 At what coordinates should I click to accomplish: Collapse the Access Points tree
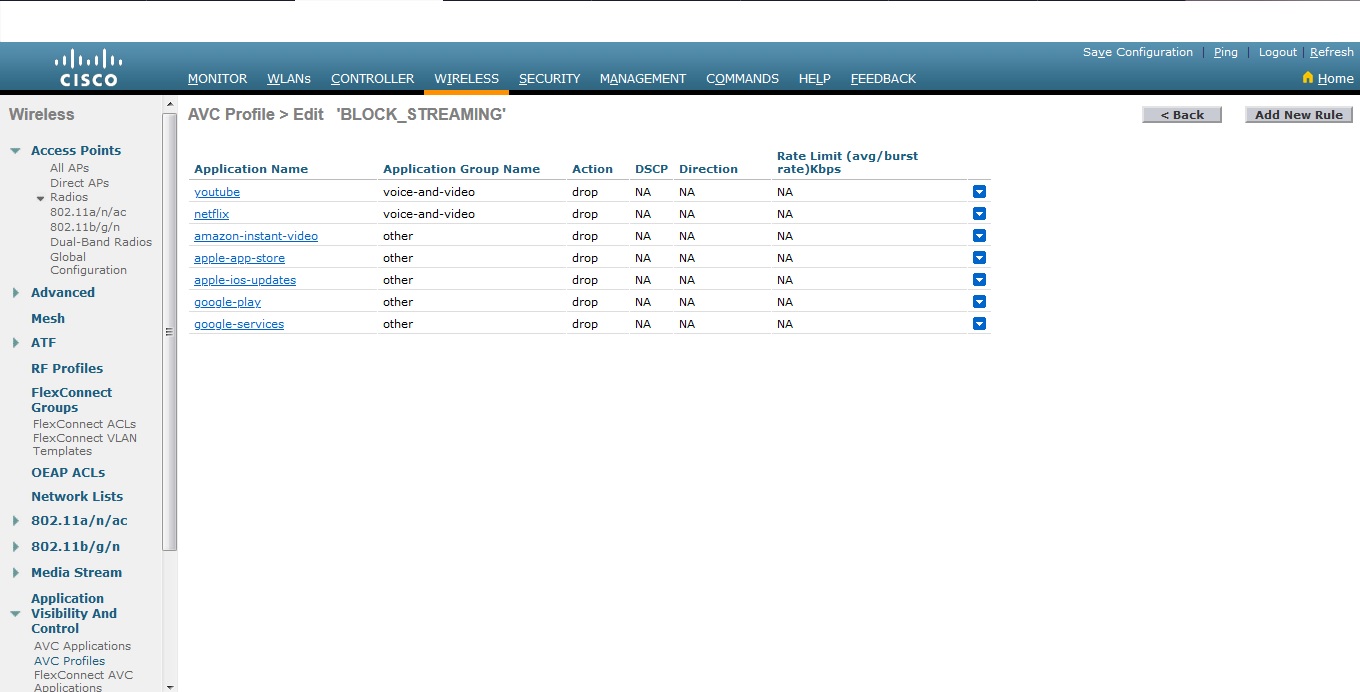14,150
